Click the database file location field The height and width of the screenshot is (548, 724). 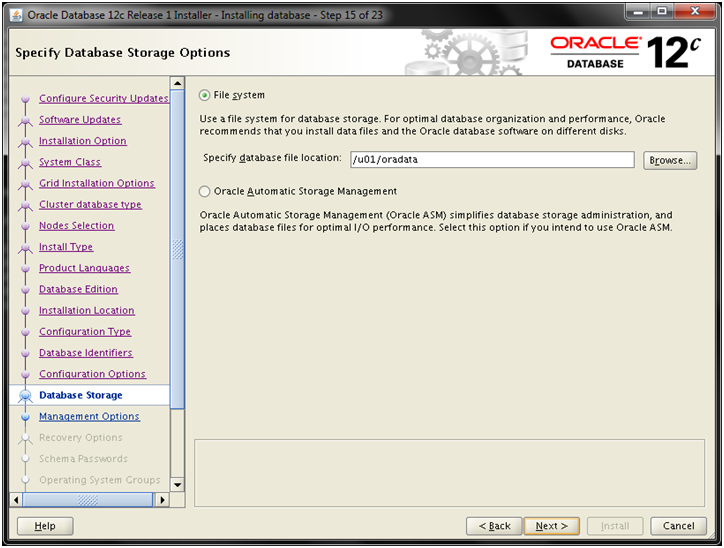(492, 160)
